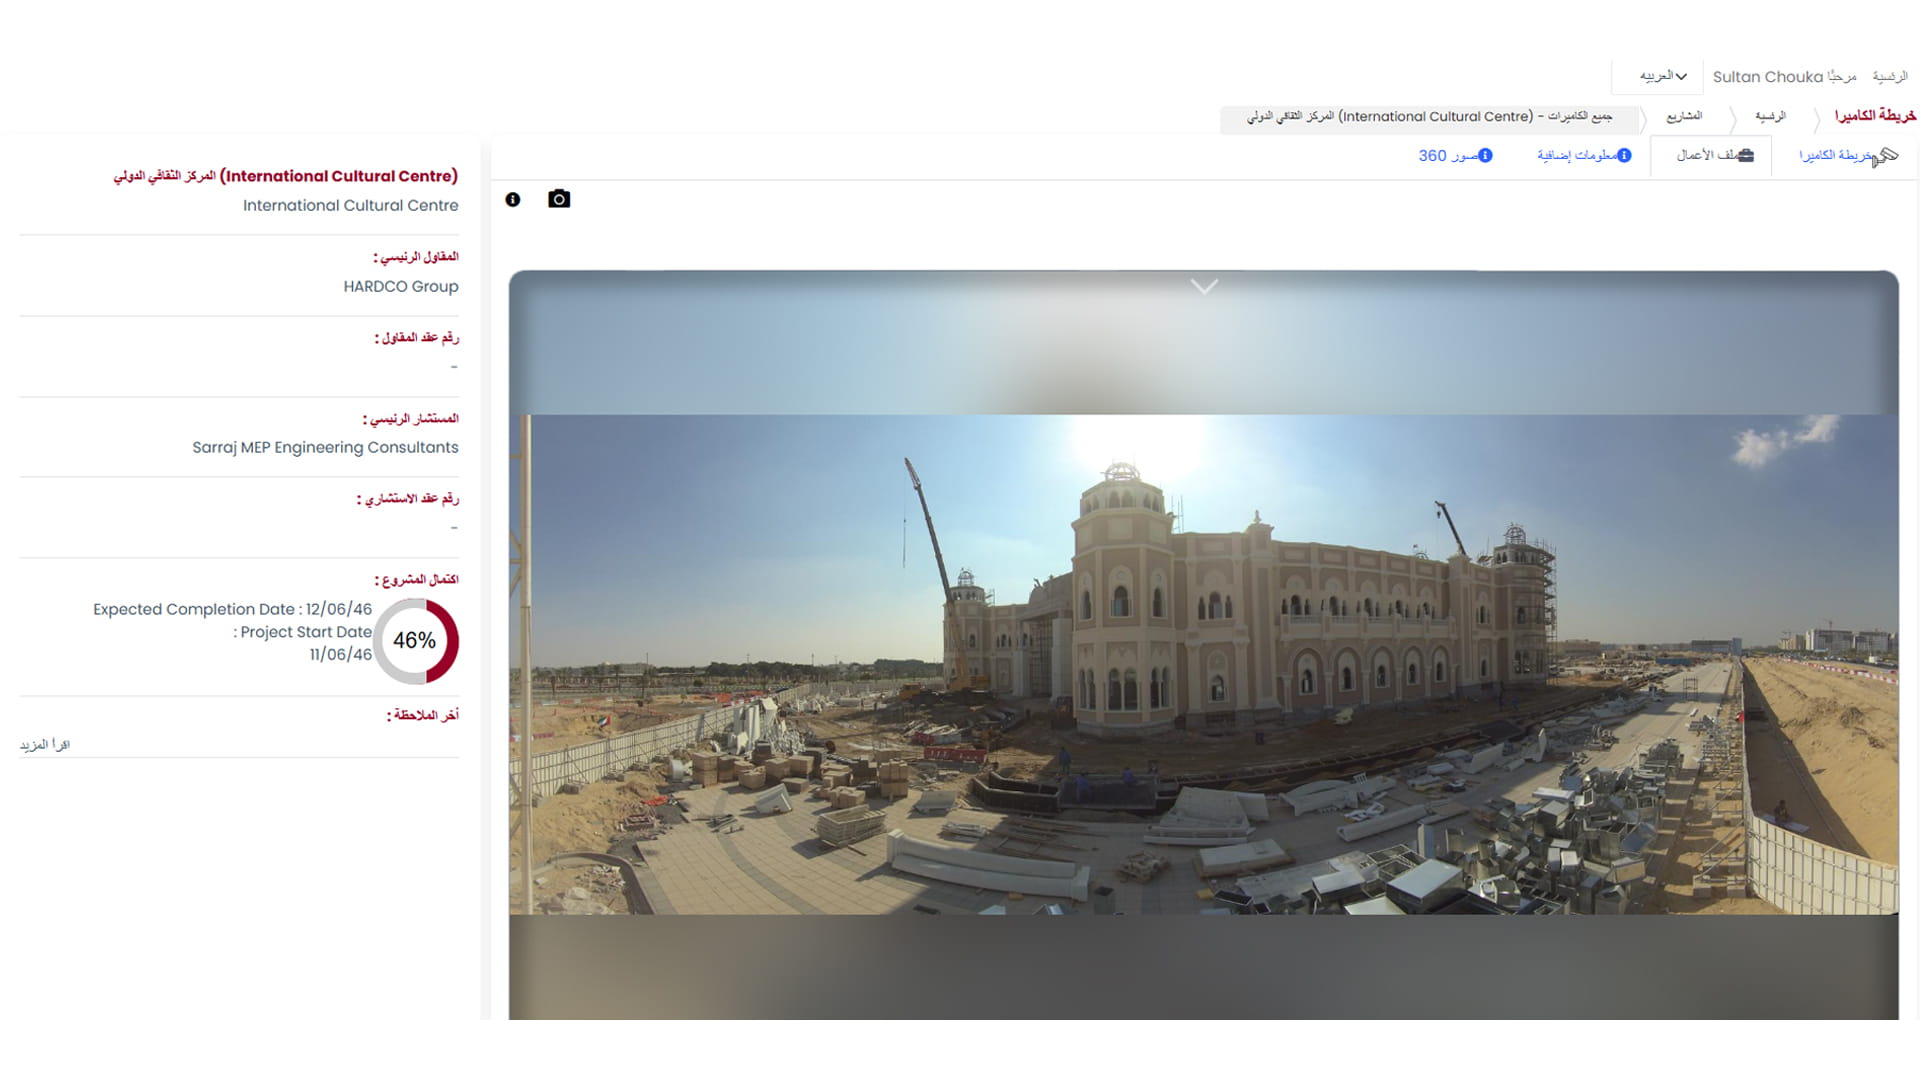This screenshot has width=1920, height=1080.
Task: Click the top-right home navigation link
Action: point(1890,76)
